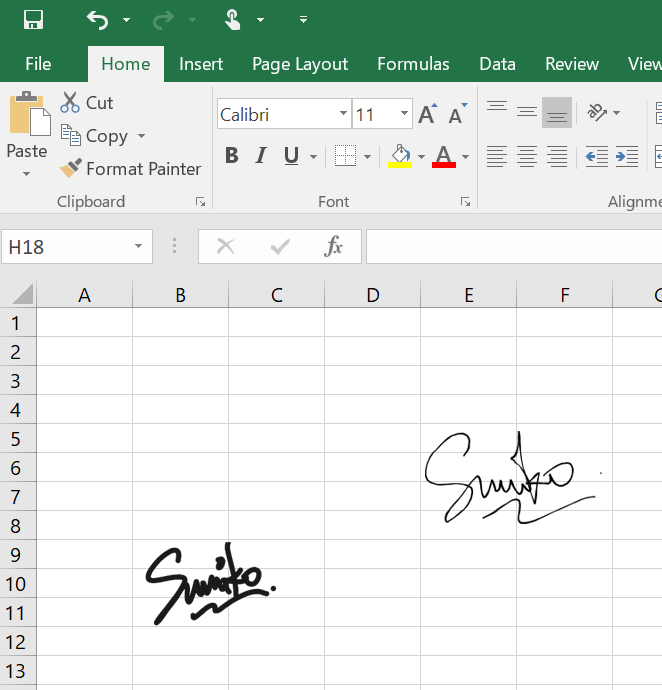Align text left
This screenshot has height=690, width=662.
497,156
